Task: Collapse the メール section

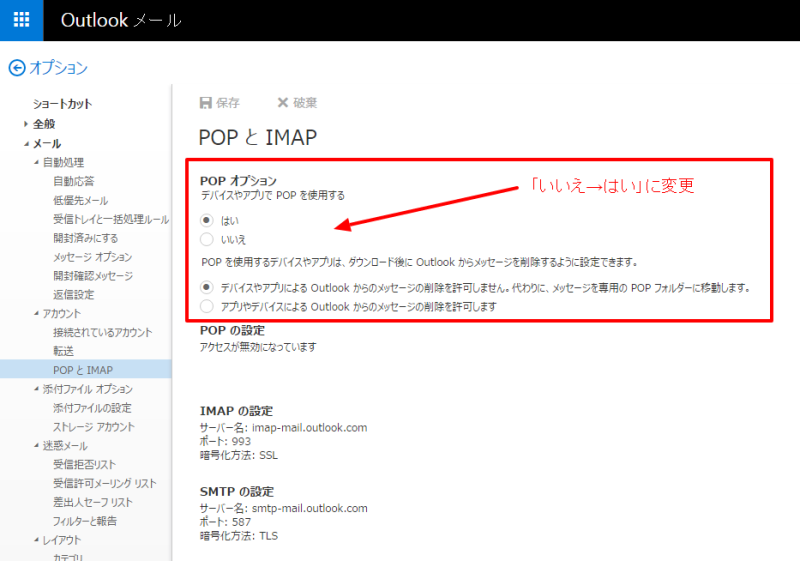Action: point(26,144)
